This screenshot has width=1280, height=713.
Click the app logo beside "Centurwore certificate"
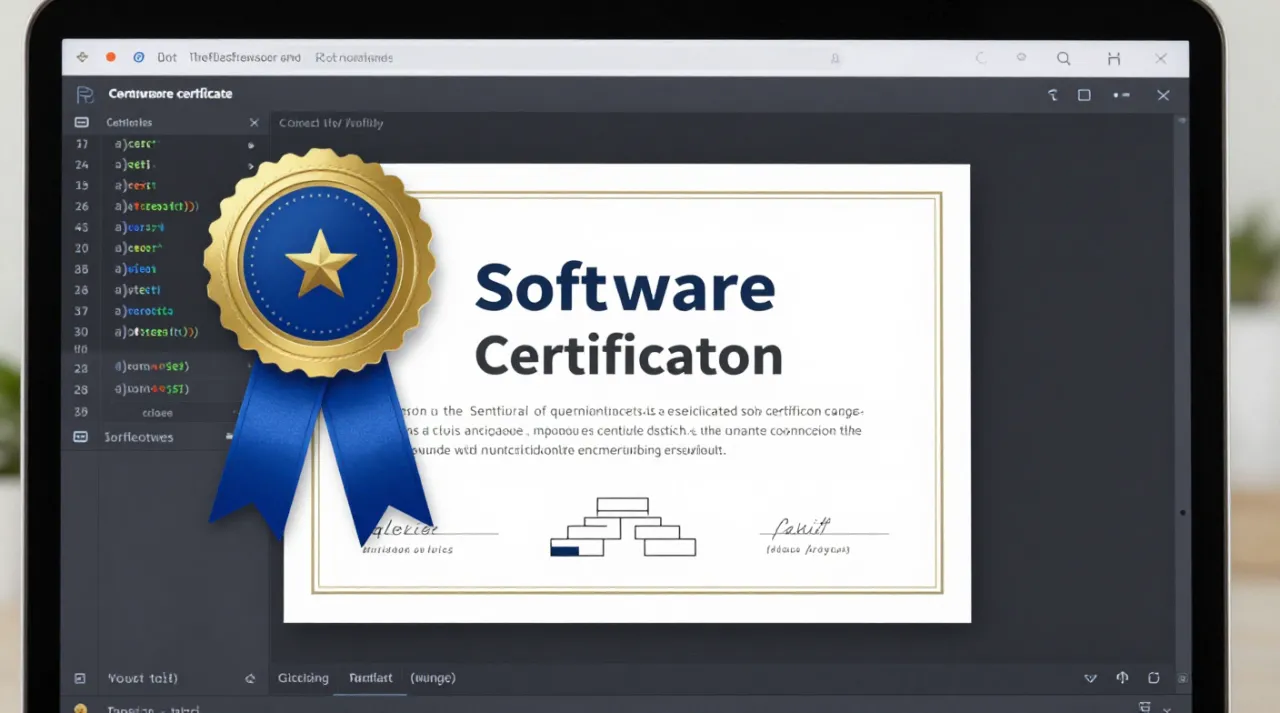[85, 94]
